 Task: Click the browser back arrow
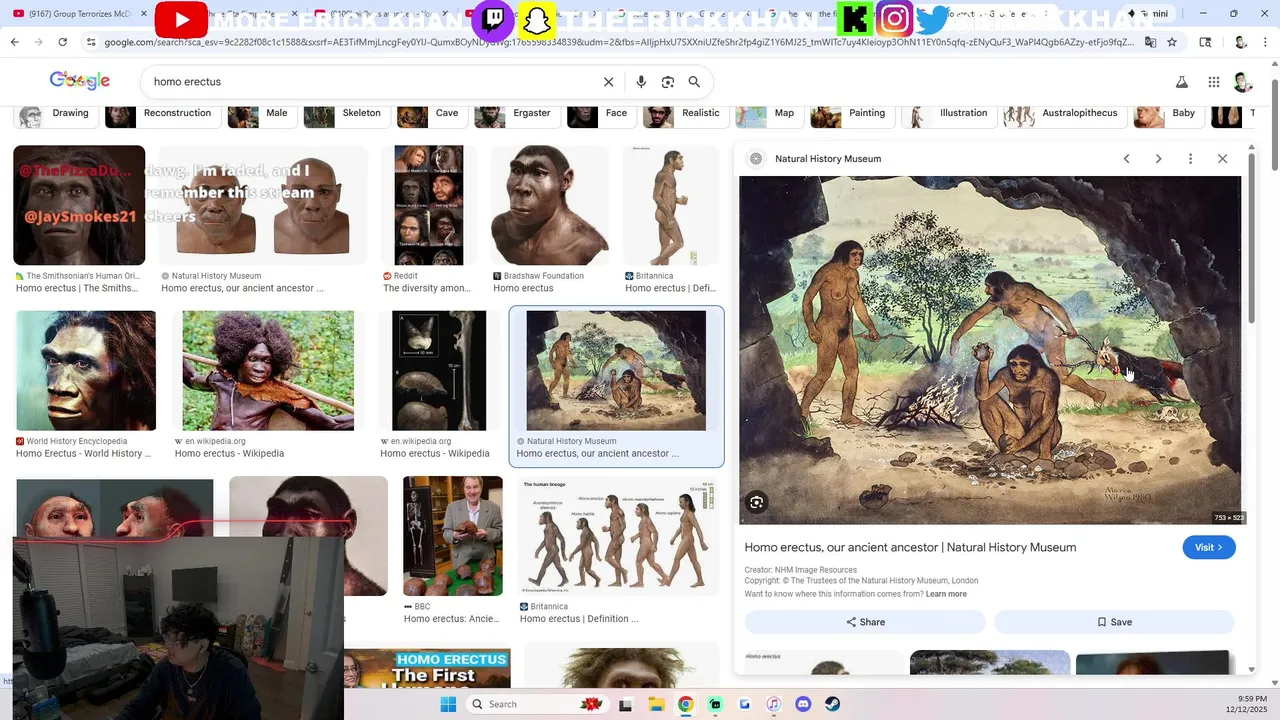[14, 42]
